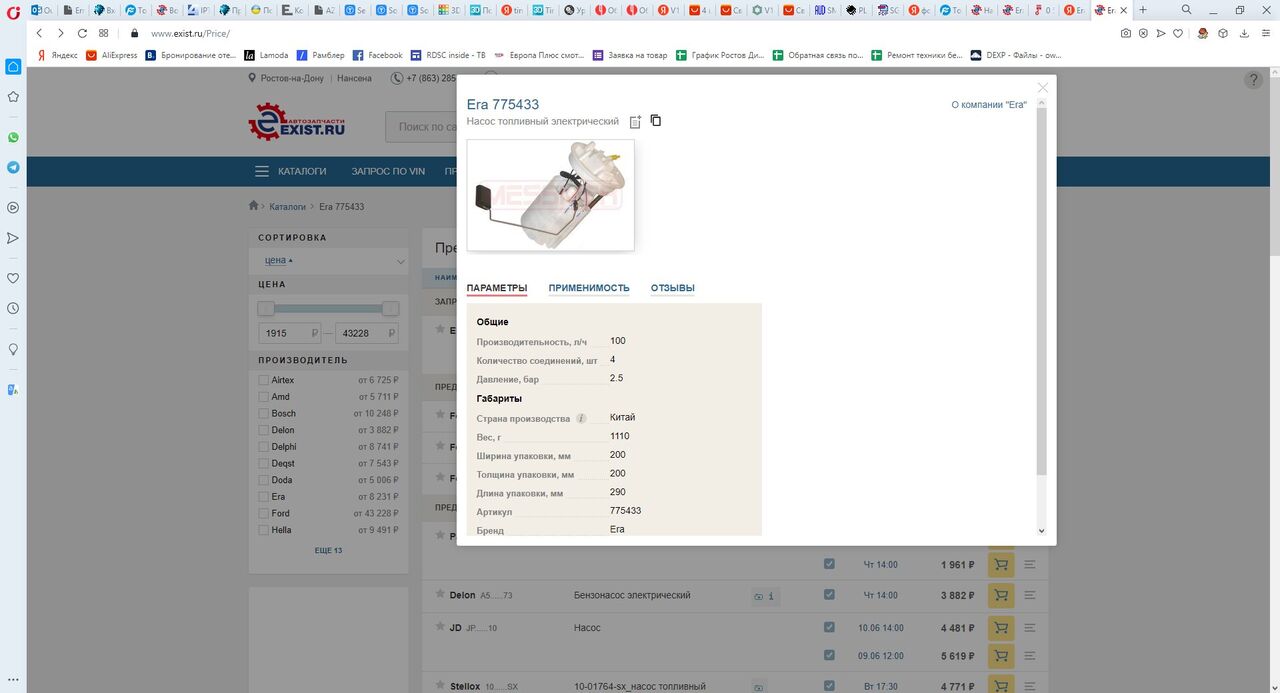Click the Exist.ru logo
This screenshot has height=693, width=1280.
tap(297, 122)
